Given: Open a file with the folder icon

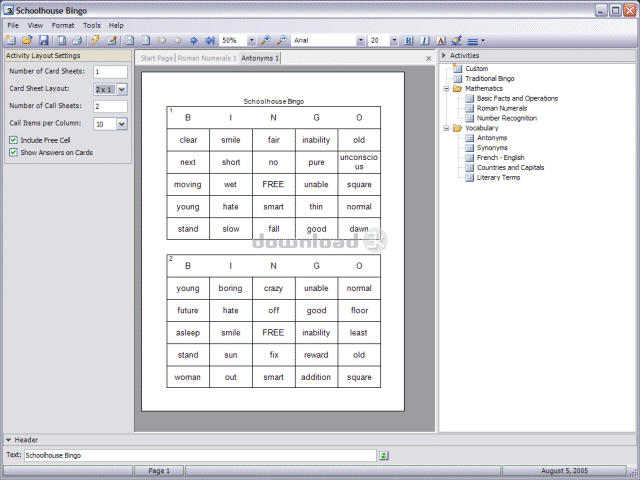Looking at the screenshot, I should point(27,40).
